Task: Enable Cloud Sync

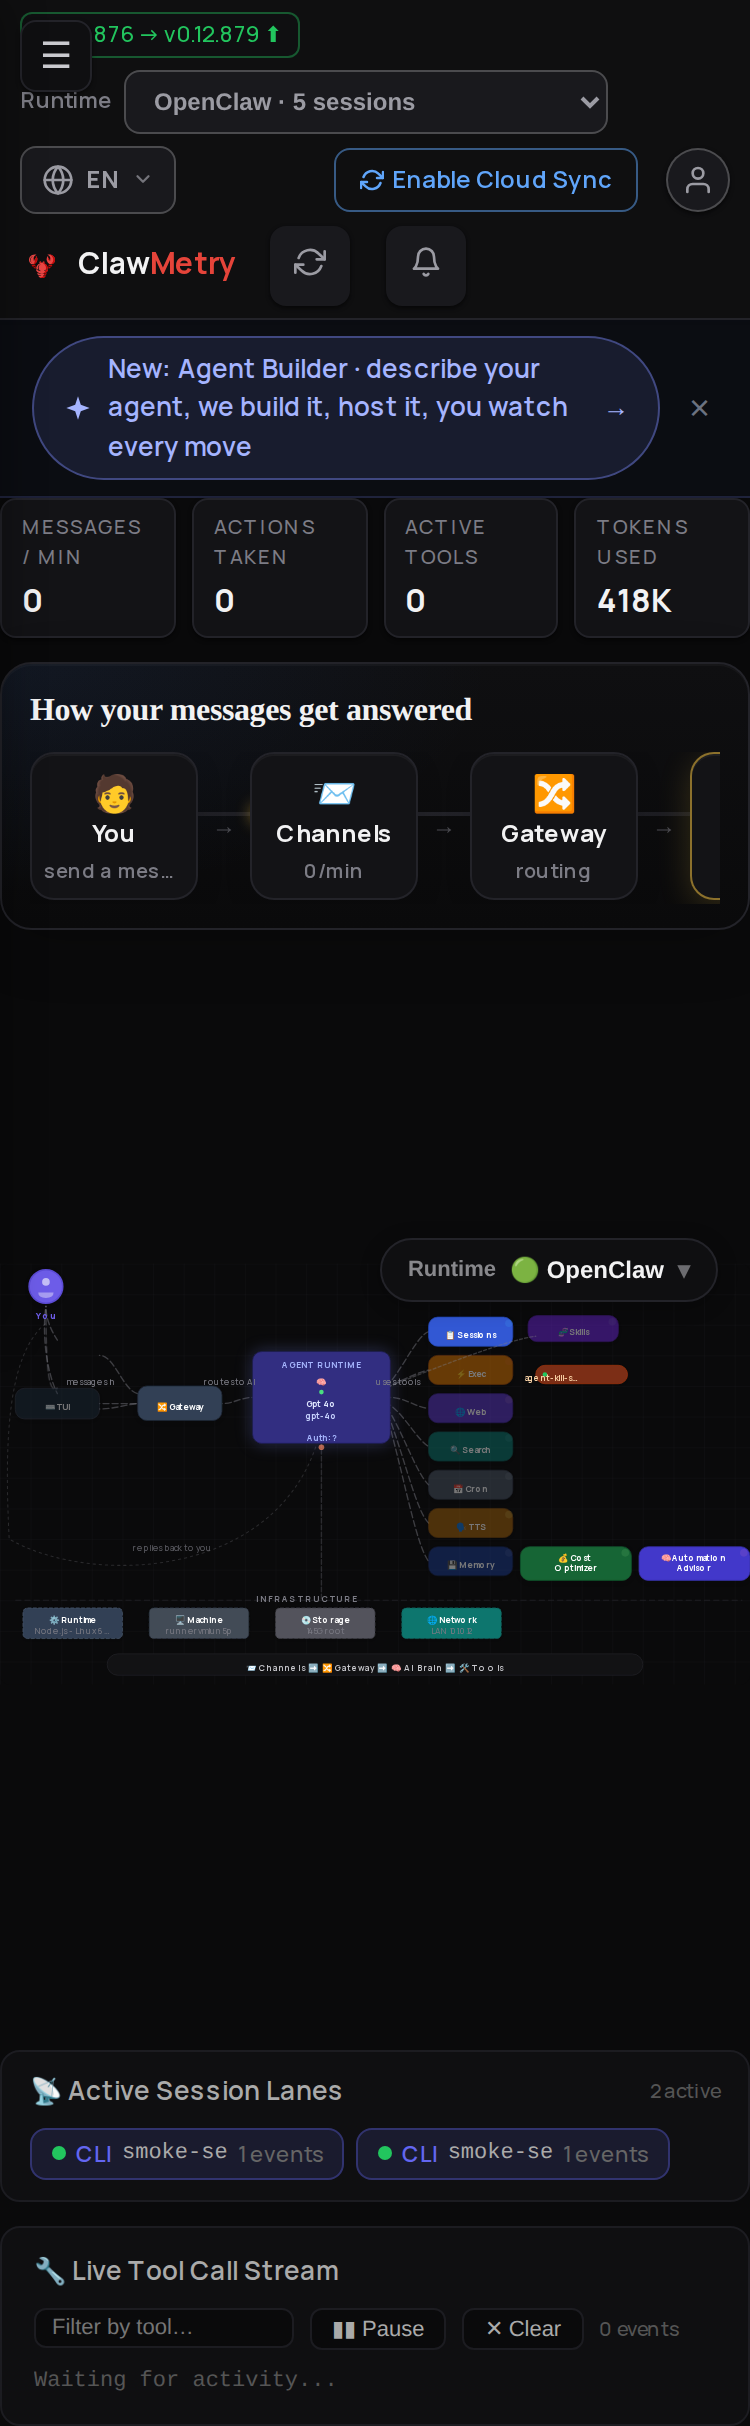Action: click(486, 180)
